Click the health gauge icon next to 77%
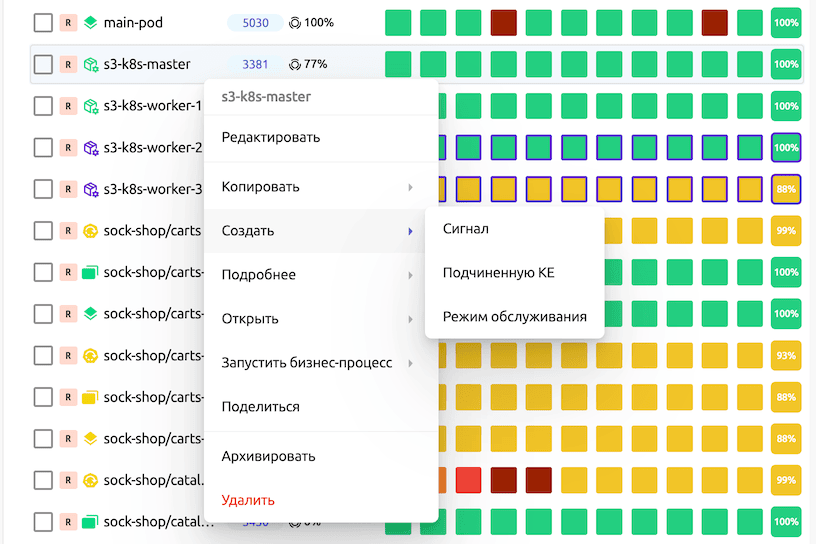 [x=295, y=64]
